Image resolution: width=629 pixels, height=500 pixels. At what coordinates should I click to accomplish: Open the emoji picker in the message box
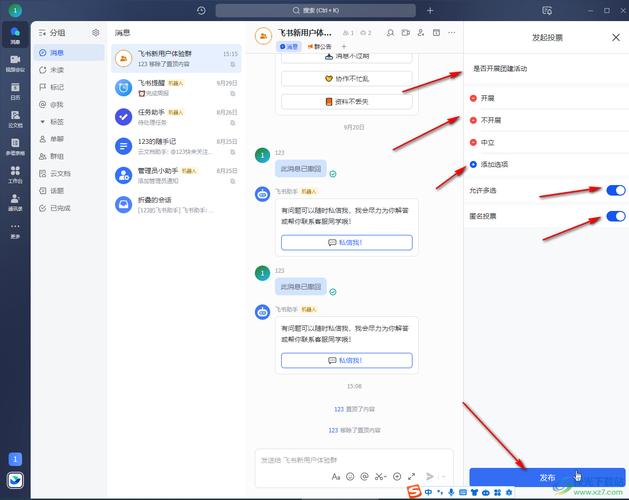pos(350,476)
